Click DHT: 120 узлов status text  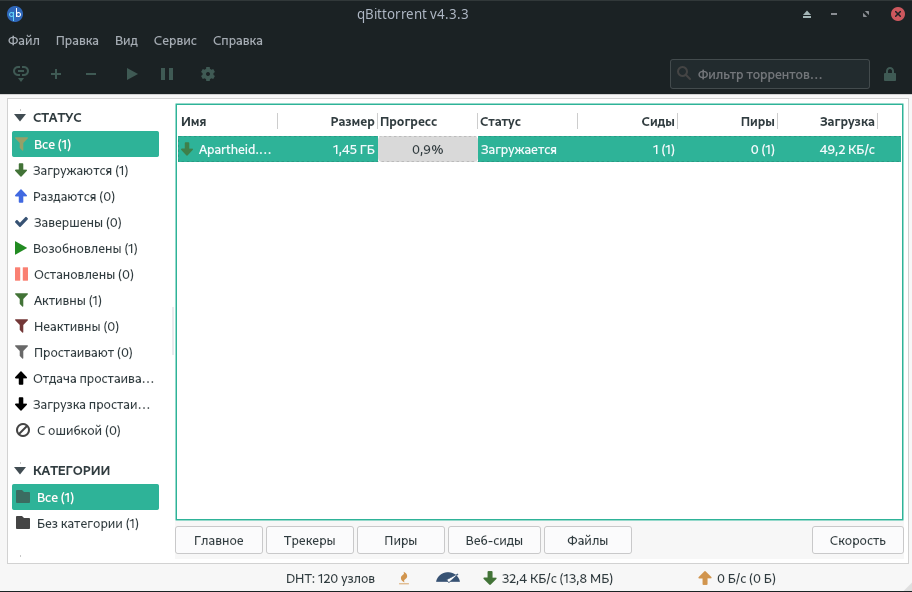coord(330,579)
